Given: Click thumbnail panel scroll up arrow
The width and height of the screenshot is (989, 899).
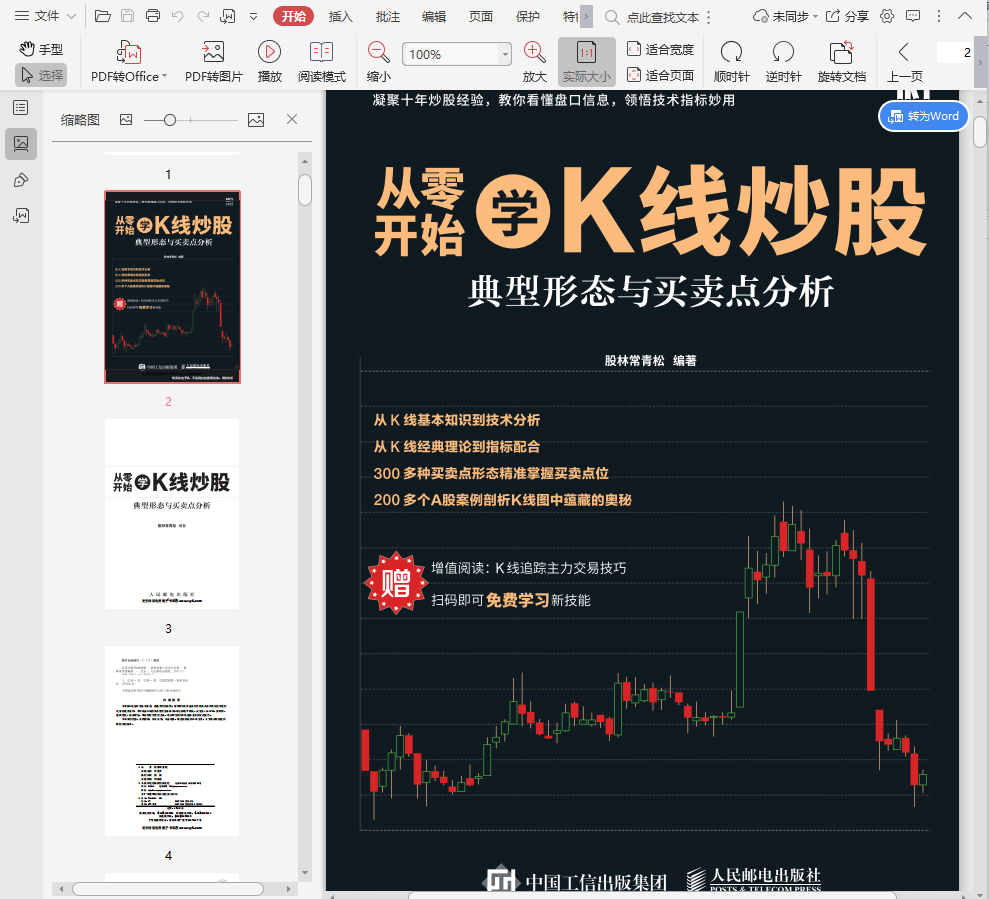Looking at the screenshot, I should (x=305, y=162).
